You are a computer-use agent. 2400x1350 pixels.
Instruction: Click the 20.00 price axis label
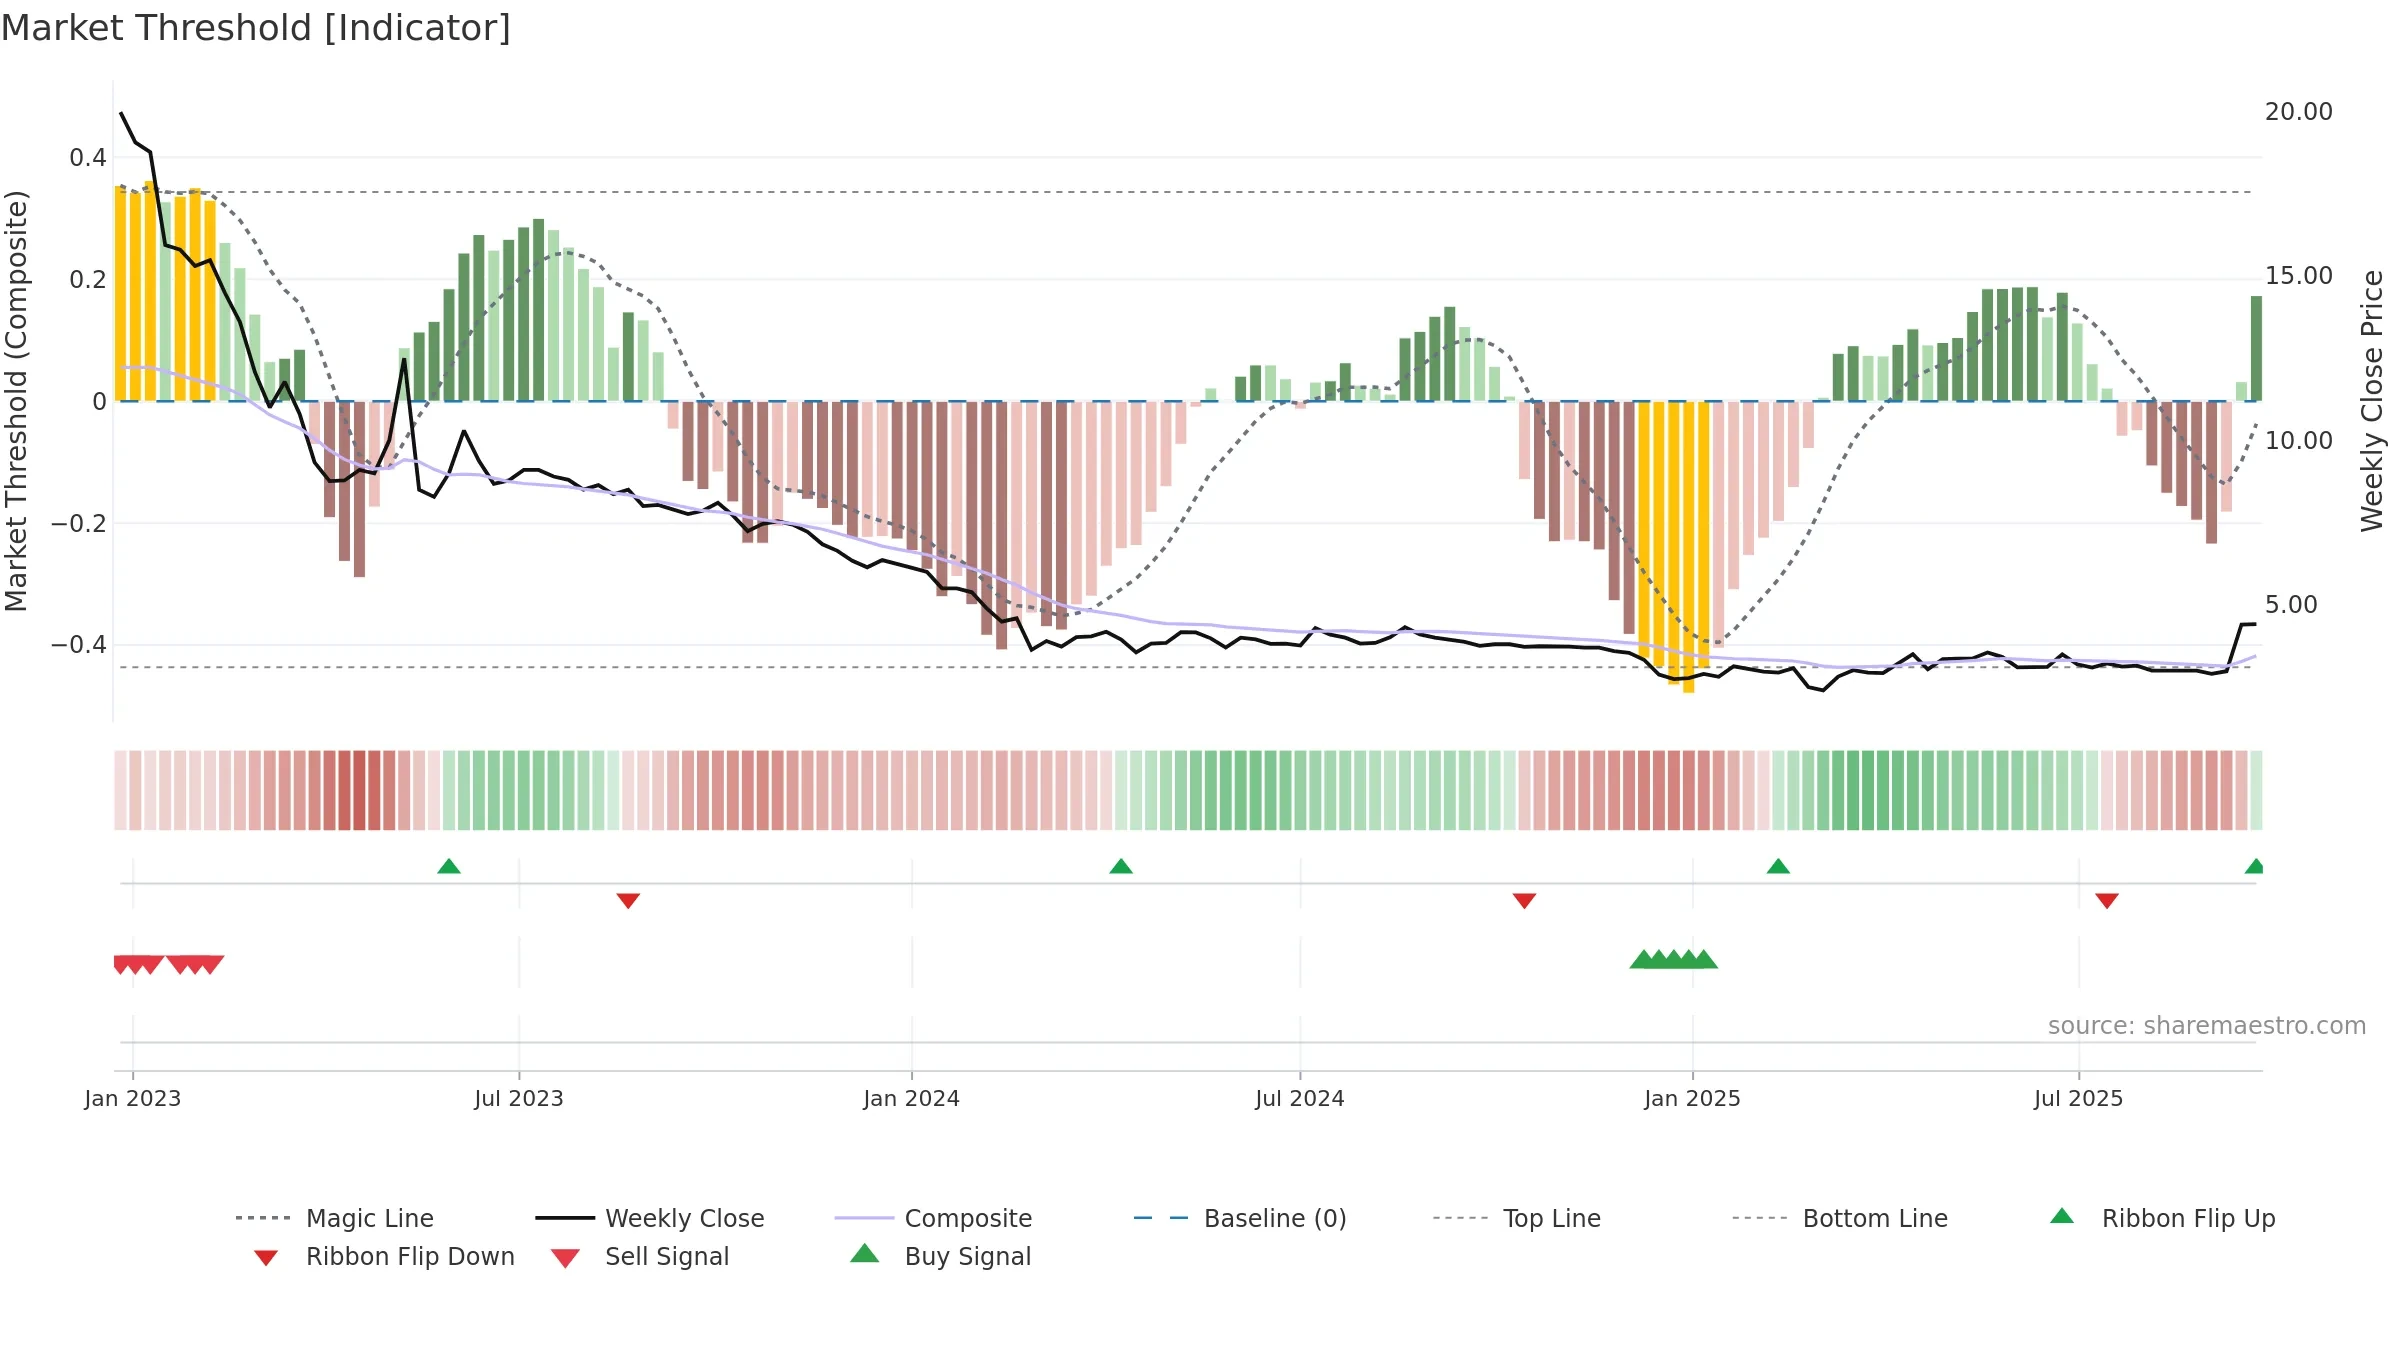click(2299, 112)
